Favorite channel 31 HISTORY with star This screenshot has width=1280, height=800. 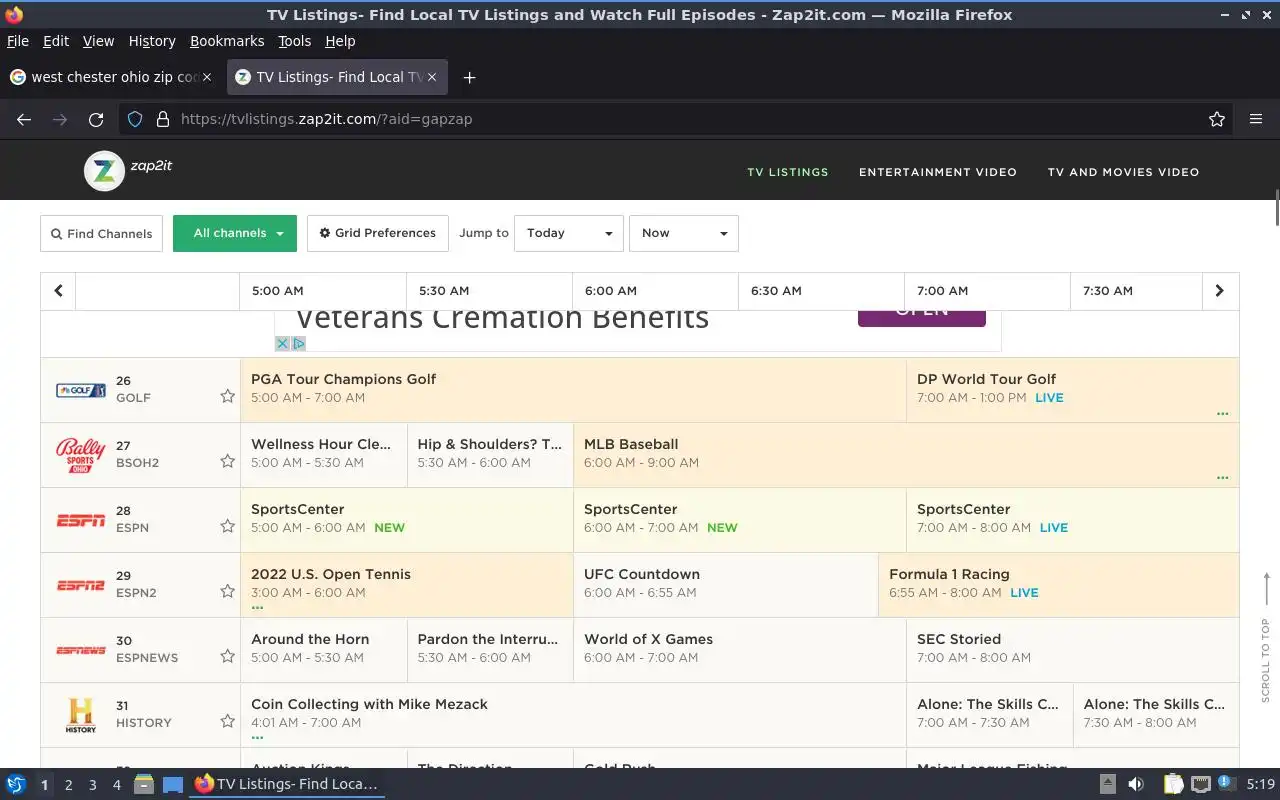227,721
